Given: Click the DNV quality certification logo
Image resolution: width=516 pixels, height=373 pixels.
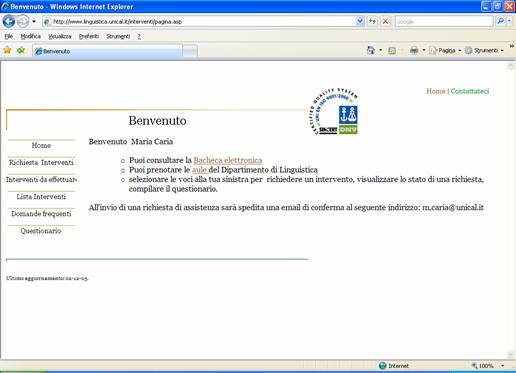Looking at the screenshot, I should pos(334,111).
